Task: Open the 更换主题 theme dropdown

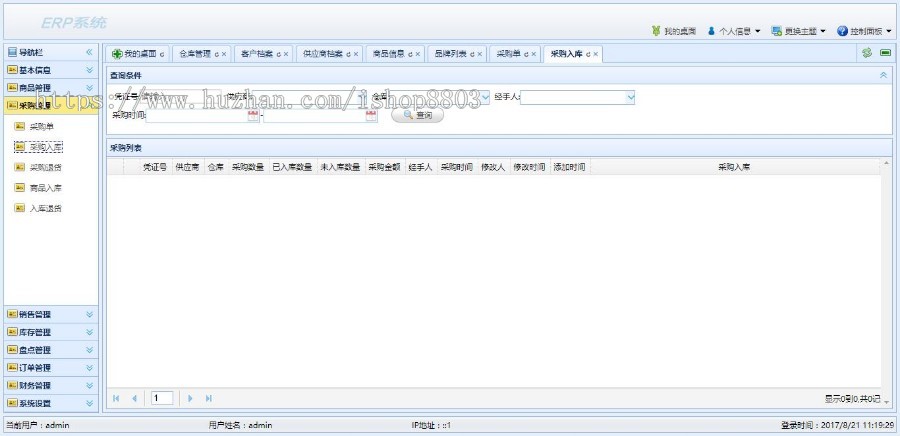Action: click(823, 32)
